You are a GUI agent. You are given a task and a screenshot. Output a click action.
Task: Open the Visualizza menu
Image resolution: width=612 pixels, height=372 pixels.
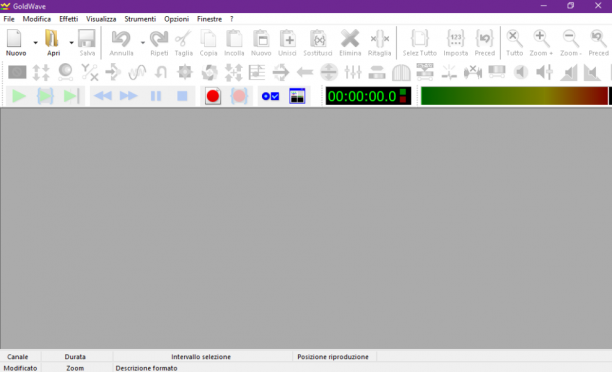101,19
